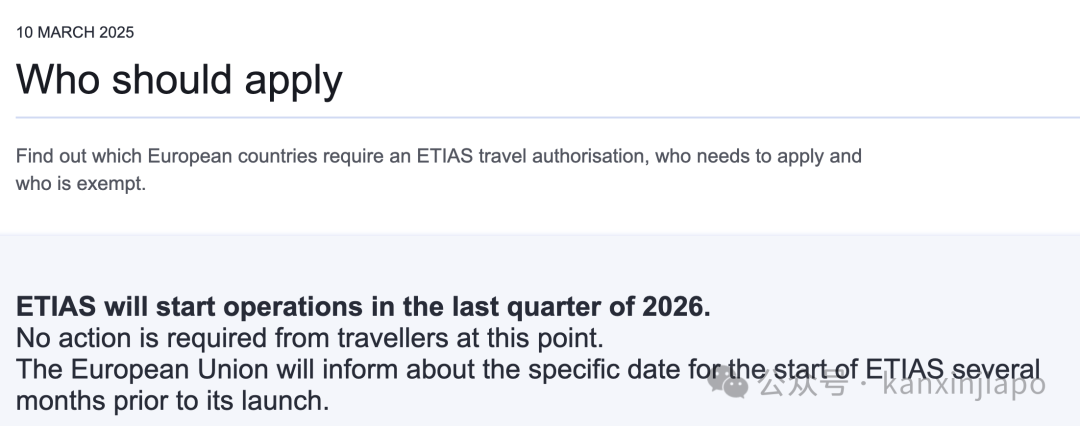Click 'months prior to its launch.' line
The image size is (1080, 426).
click(x=172, y=400)
